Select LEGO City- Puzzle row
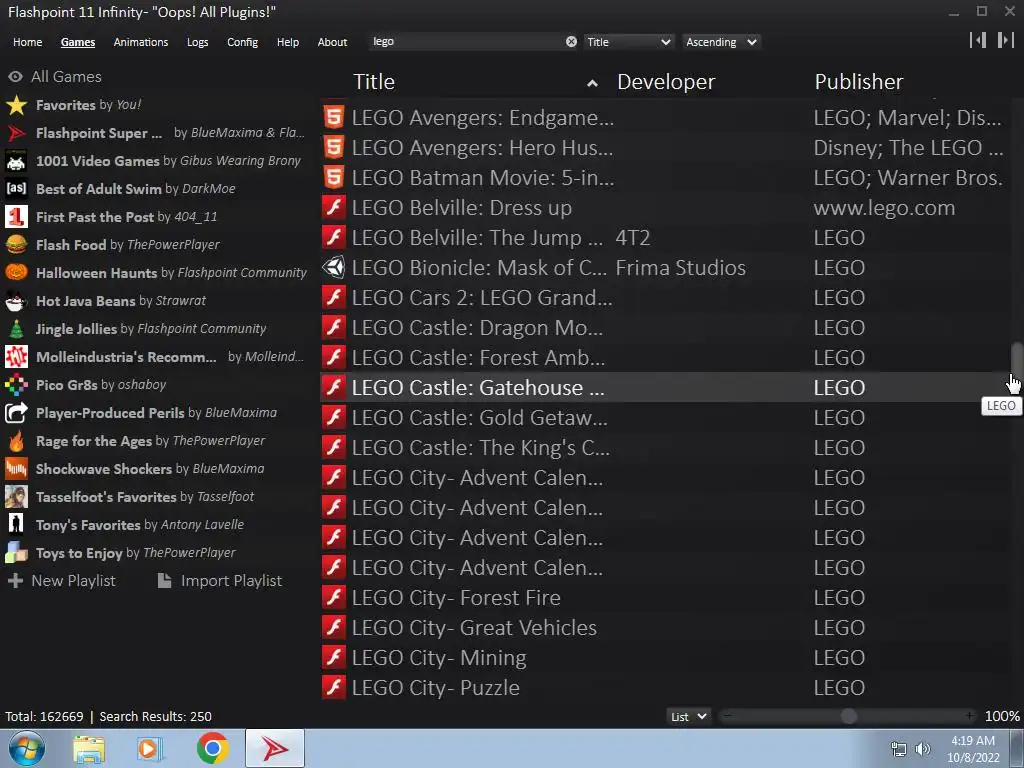This screenshot has width=1024, height=768. [x=665, y=688]
